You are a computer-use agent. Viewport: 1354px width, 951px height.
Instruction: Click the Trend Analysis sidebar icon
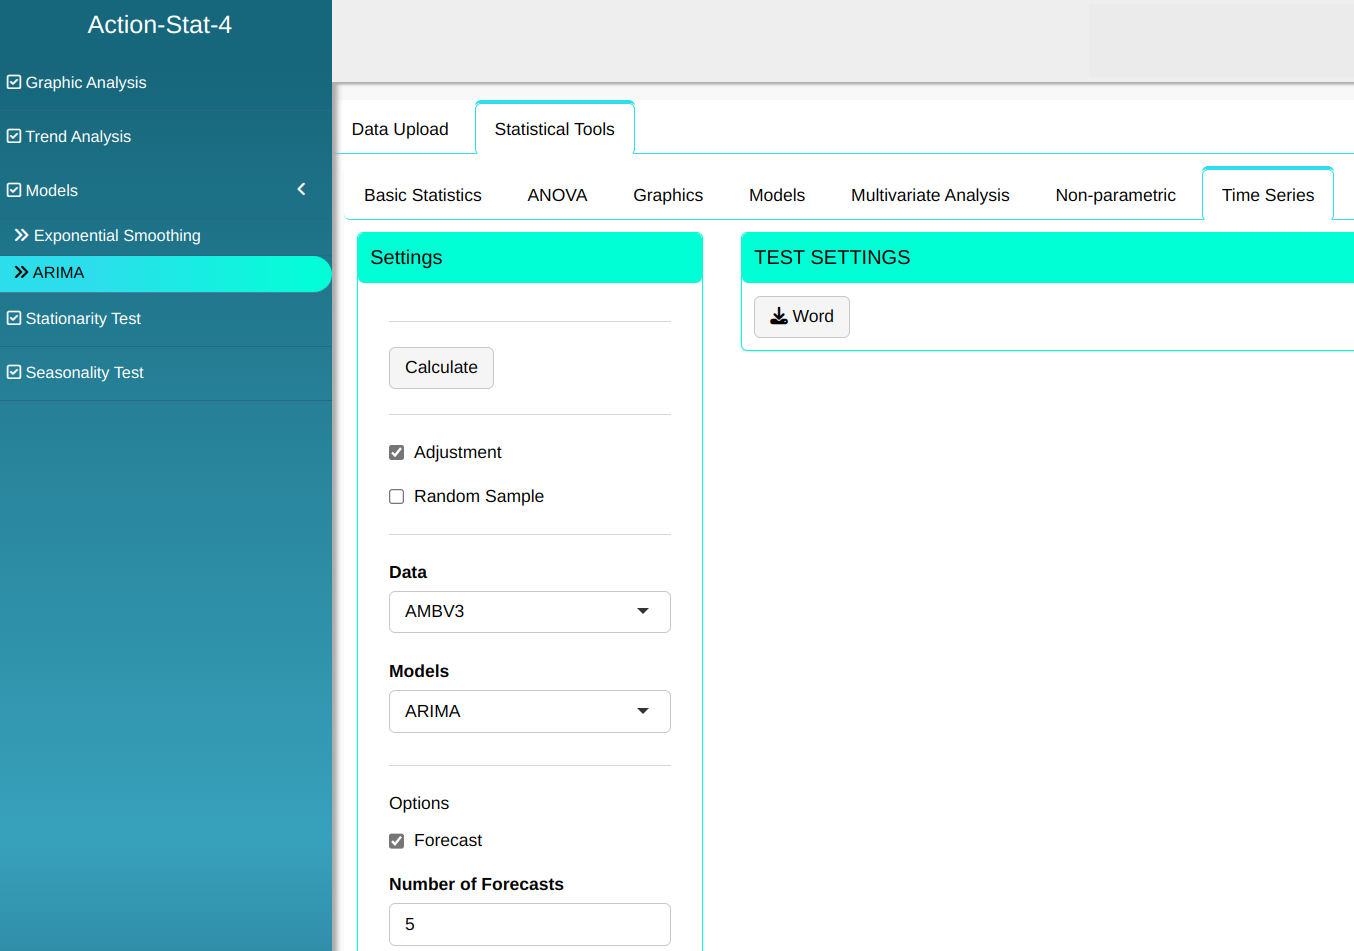[x=14, y=136]
